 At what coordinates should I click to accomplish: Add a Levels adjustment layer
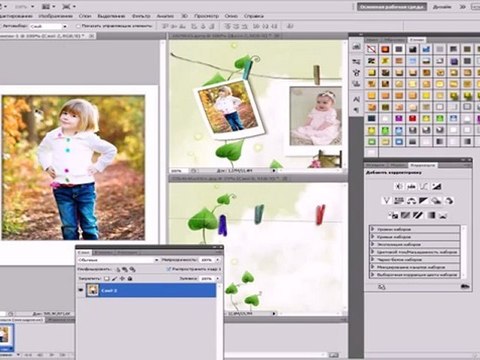[x=411, y=186]
